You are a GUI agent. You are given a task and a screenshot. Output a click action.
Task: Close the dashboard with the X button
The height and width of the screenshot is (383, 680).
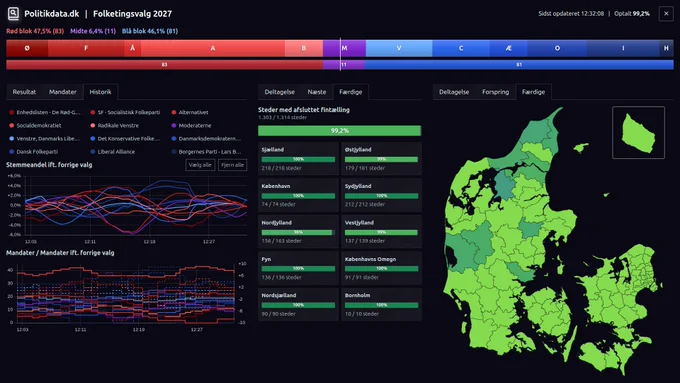click(x=666, y=13)
